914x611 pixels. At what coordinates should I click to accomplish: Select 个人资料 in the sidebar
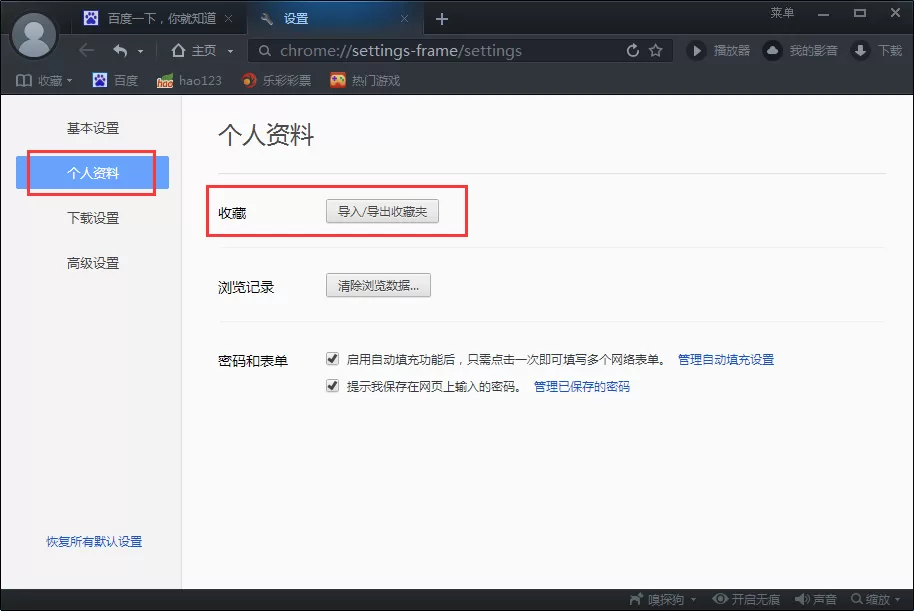click(93, 173)
